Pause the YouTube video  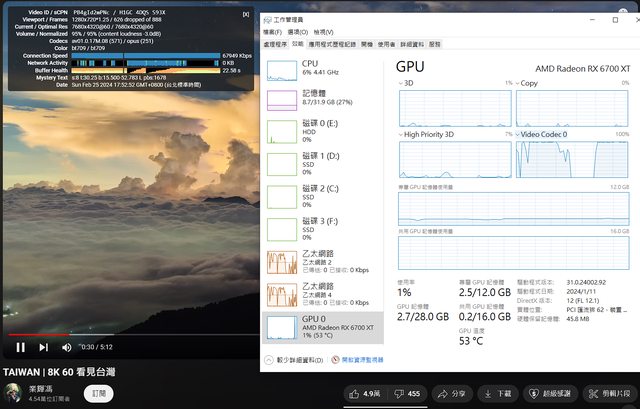[20, 347]
